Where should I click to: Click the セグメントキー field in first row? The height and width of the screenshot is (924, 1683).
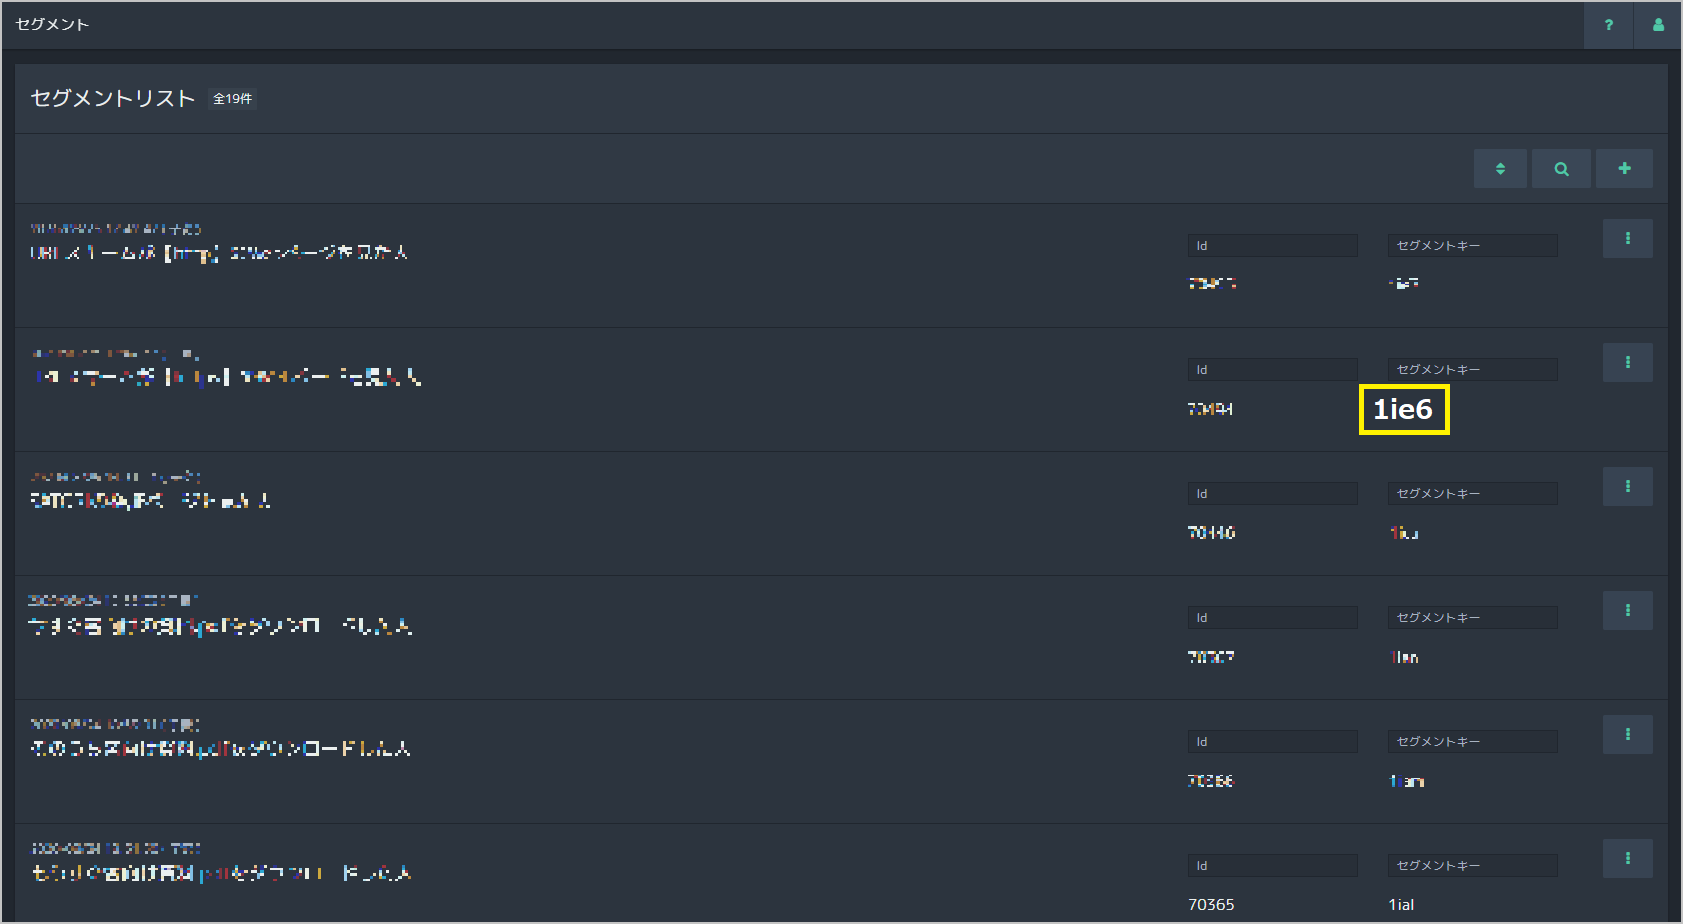pyautogui.click(x=1471, y=246)
